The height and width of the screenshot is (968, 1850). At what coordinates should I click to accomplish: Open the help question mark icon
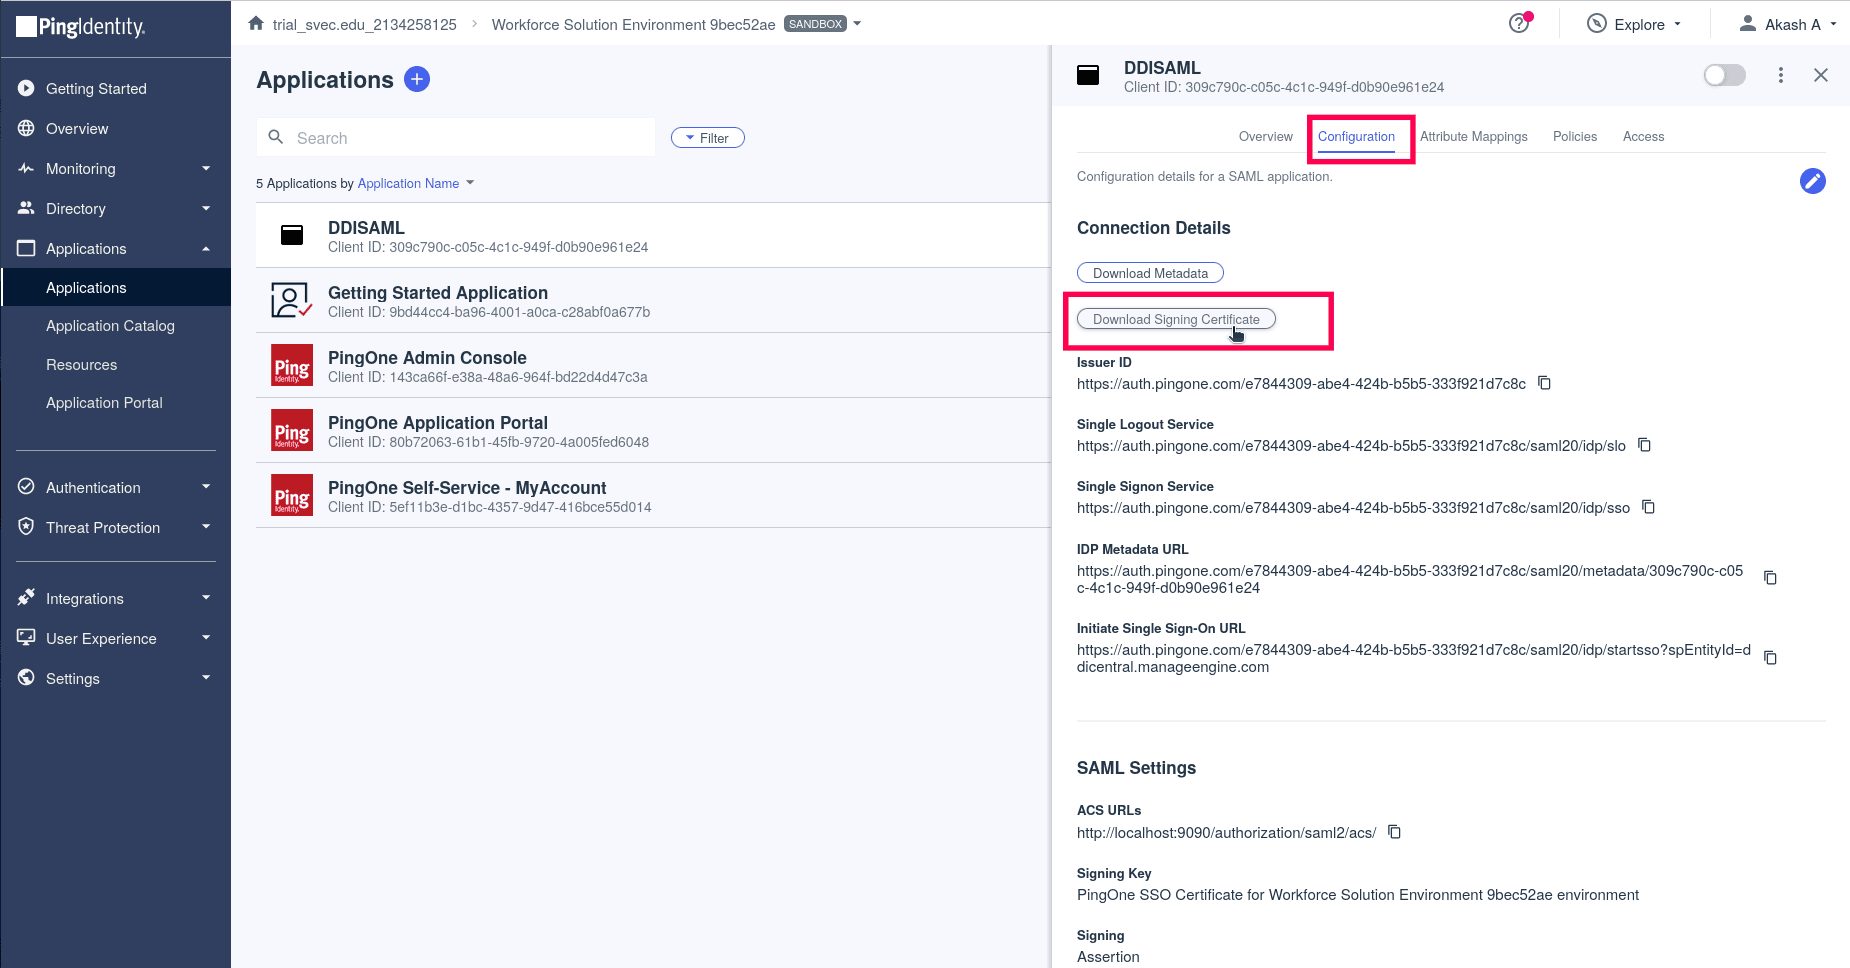pyautogui.click(x=1519, y=23)
